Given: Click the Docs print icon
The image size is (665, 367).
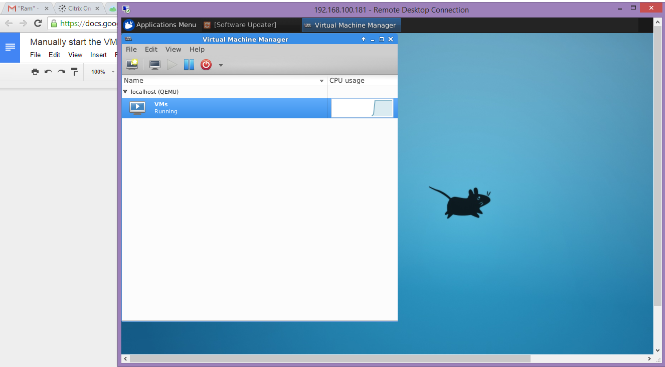Looking at the screenshot, I should 35,72.
